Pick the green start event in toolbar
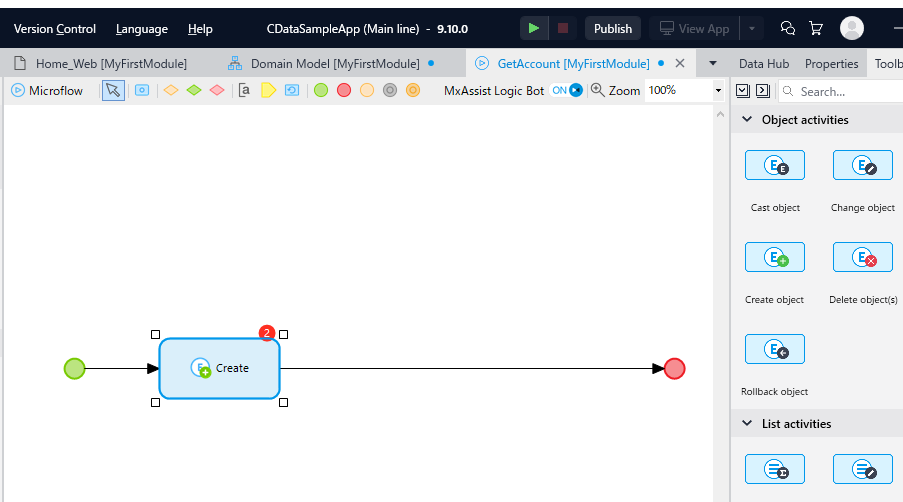Viewport: 903px width, 502px height. [321, 90]
